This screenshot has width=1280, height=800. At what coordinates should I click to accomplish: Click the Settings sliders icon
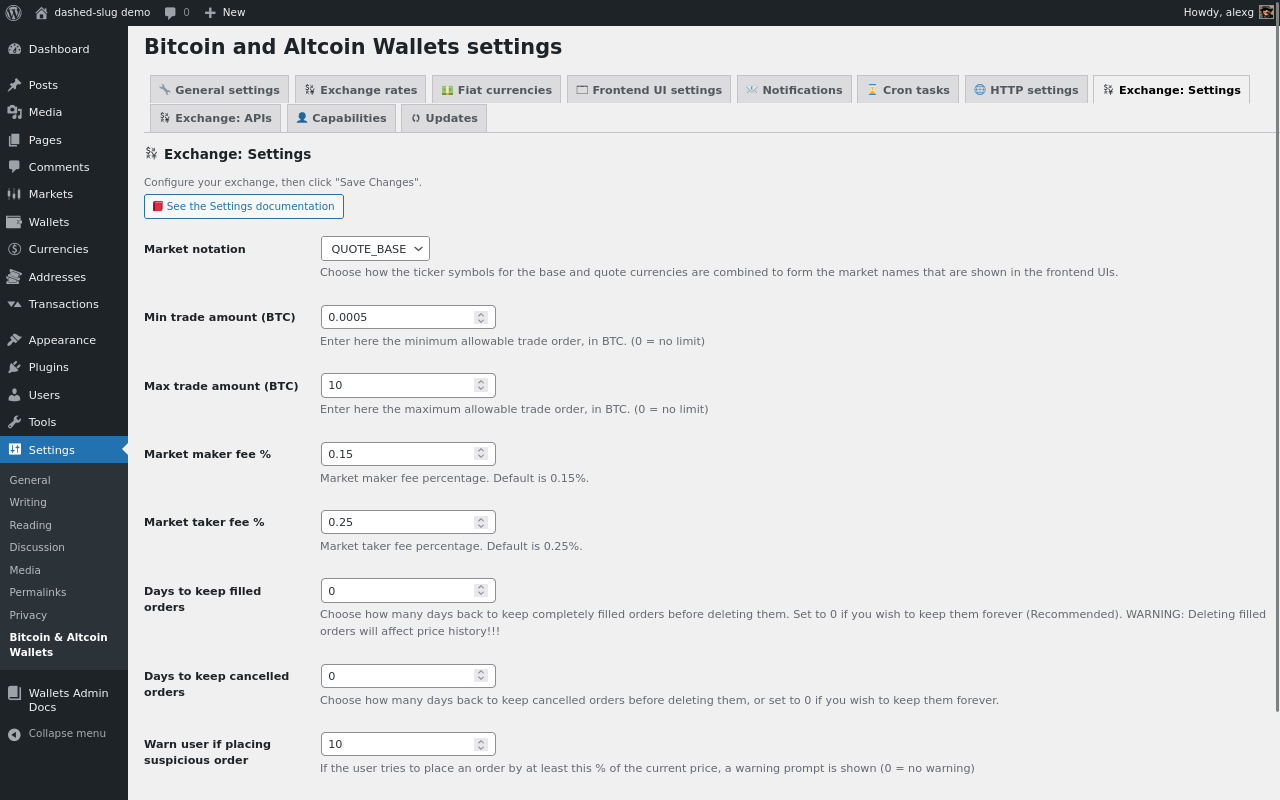click(x=14, y=450)
